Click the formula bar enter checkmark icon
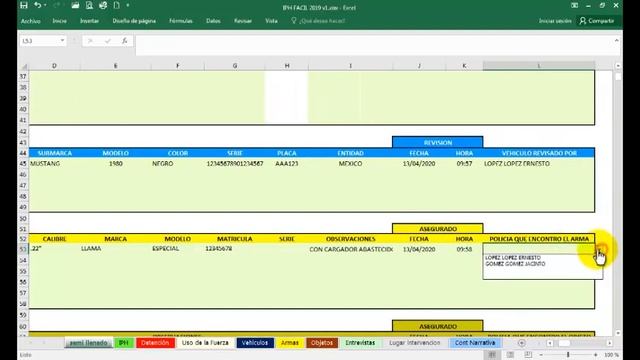Viewport: 640px width, 360px height. (x=108, y=41)
